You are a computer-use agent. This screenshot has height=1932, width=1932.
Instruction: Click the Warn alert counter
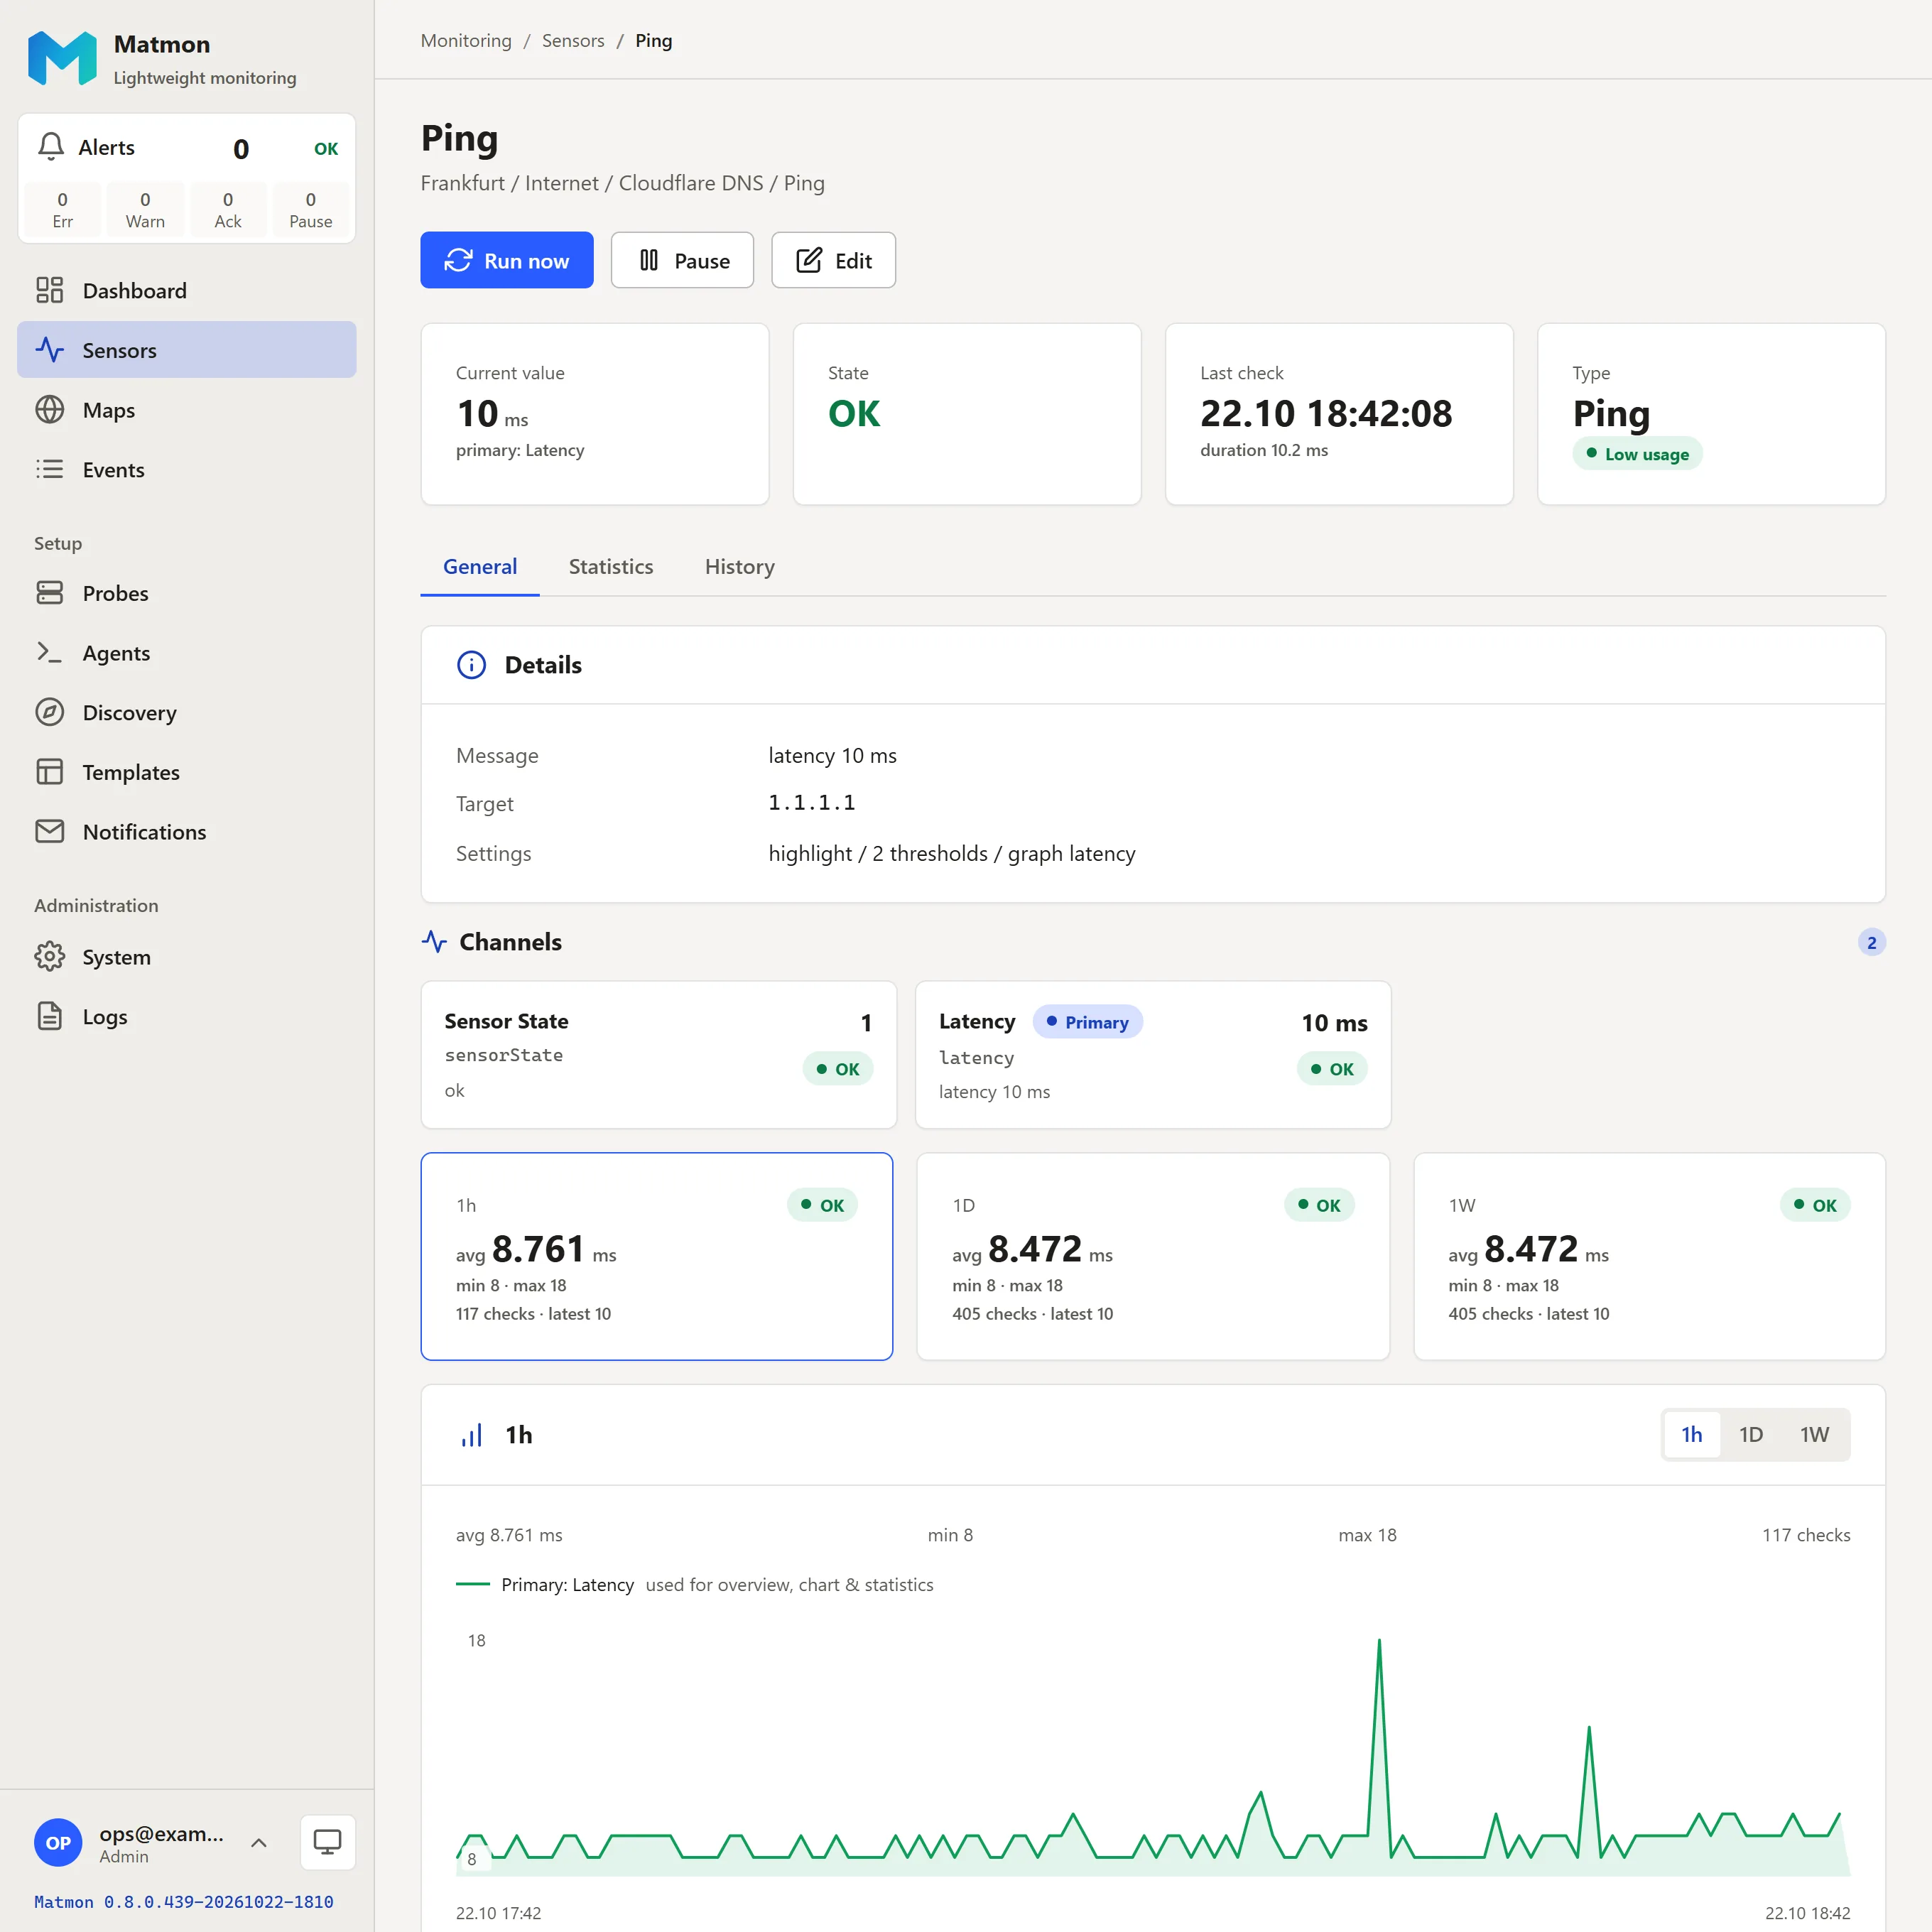pos(145,209)
